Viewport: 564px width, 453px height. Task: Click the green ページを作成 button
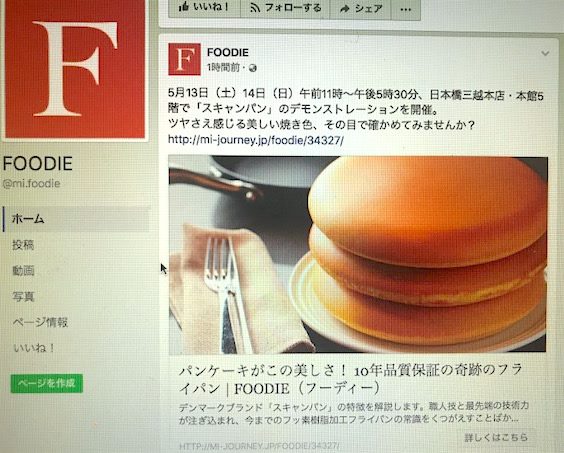click(47, 384)
